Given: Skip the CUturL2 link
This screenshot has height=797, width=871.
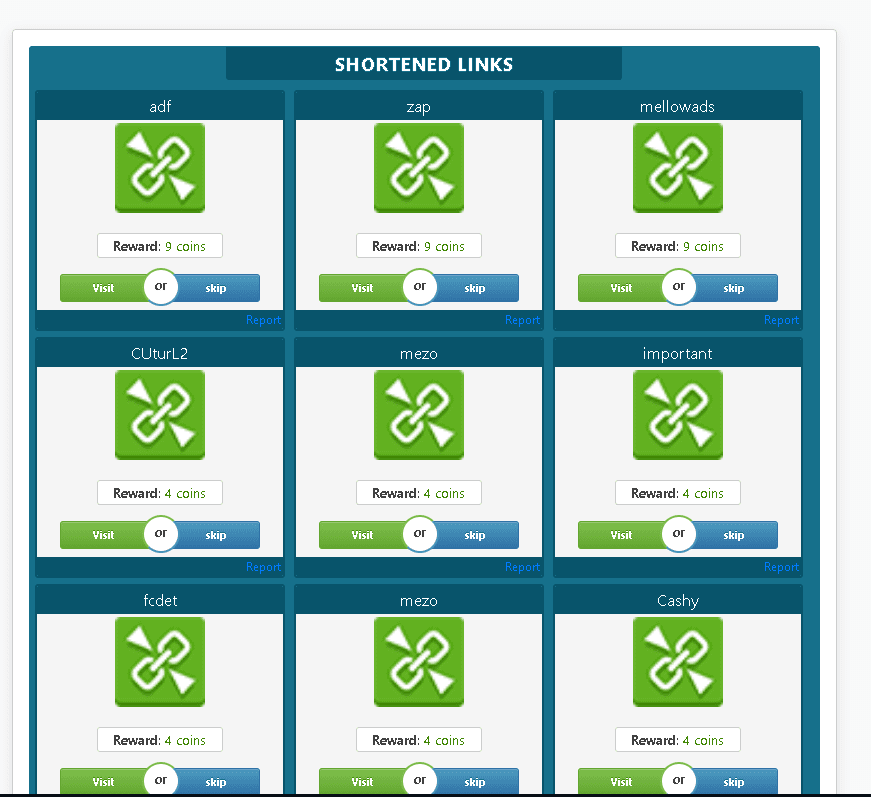Looking at the screenshot, I should point(217,535).
